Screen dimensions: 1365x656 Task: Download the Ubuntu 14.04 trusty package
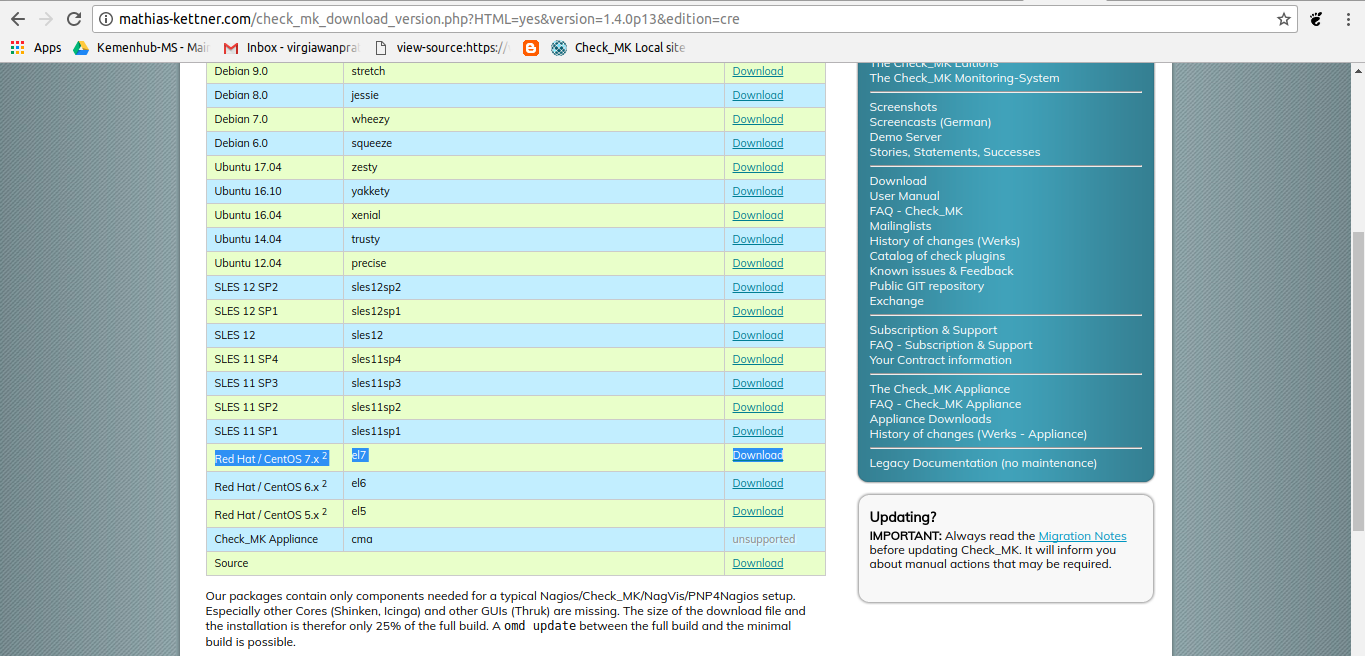tap(757, 239)
